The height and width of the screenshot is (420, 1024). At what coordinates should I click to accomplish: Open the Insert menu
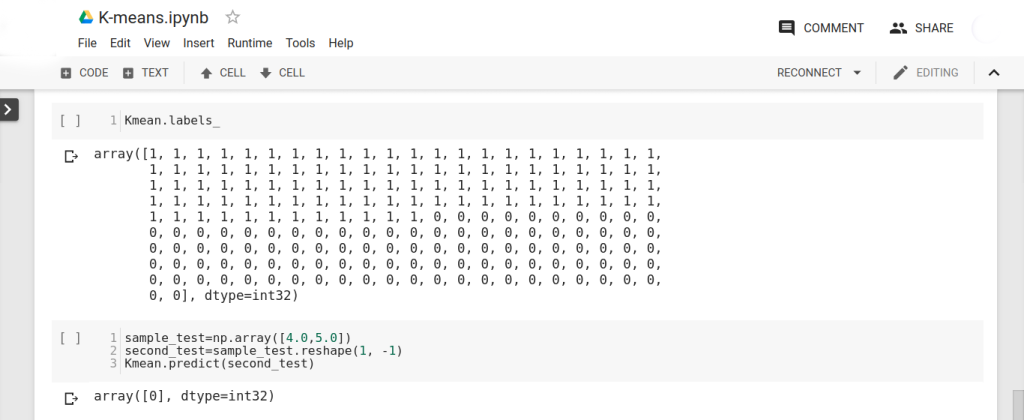[x=198, y=43]
